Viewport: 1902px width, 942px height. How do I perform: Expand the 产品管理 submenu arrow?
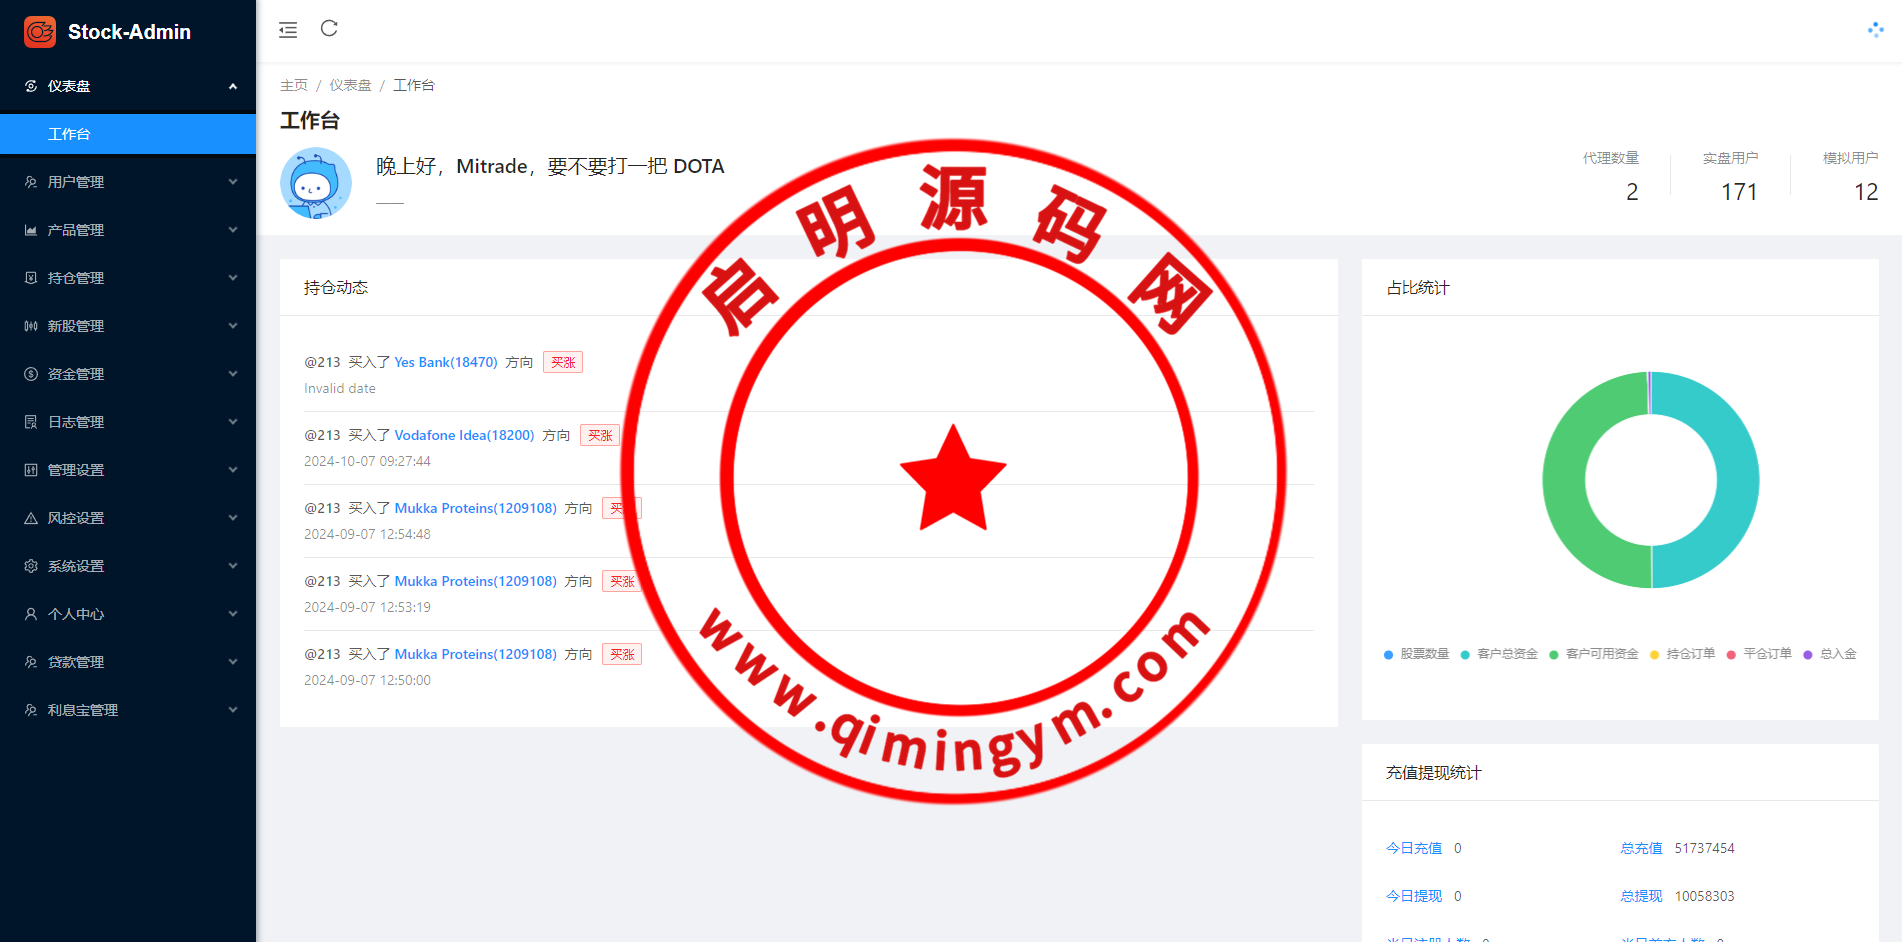pos(233,230)
